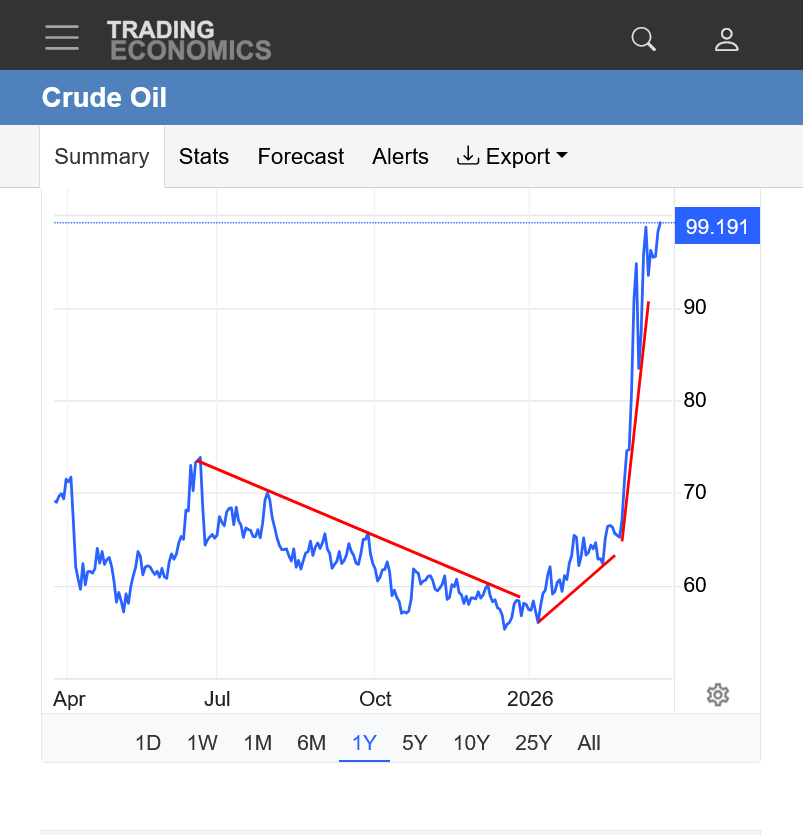Display the 25Y price history
Screen dimensions: 803x835
point(533,743)
